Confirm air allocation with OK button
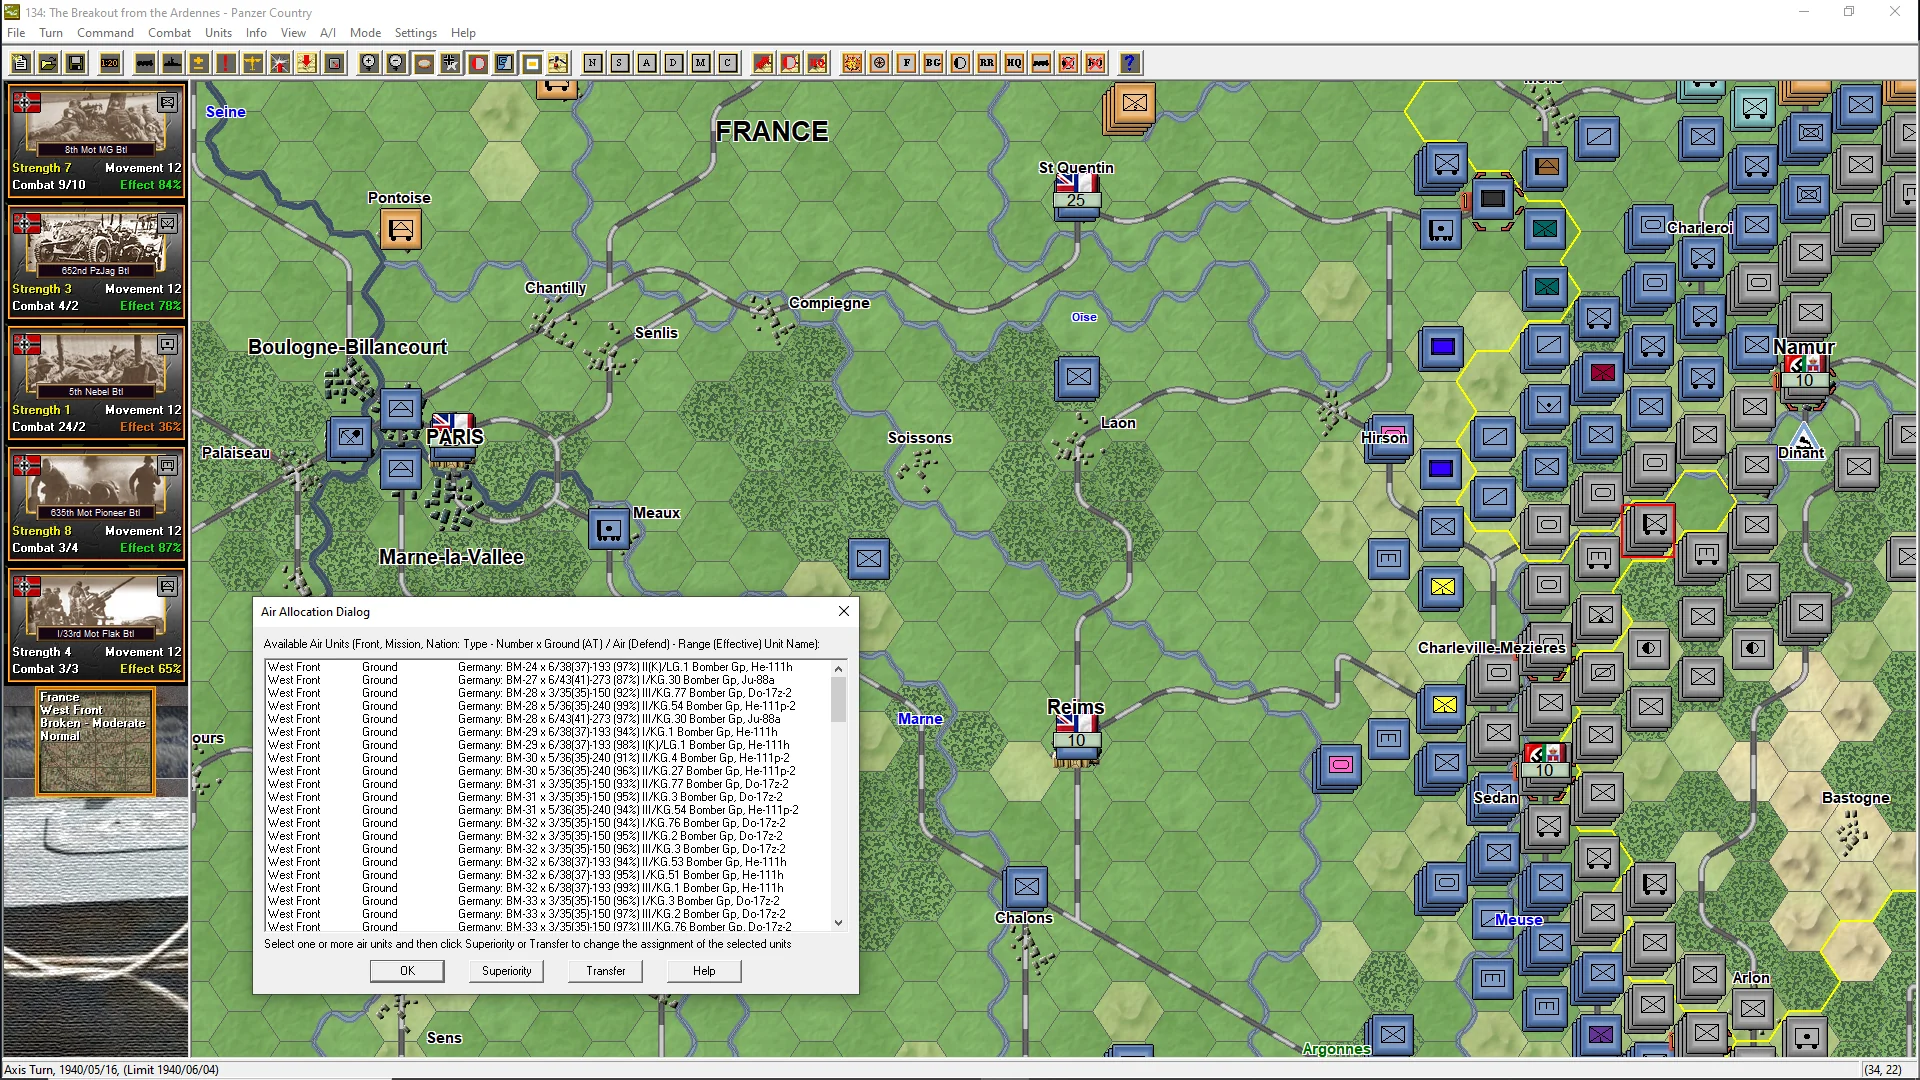1920x1080 pixels. (x=407, y=971)
